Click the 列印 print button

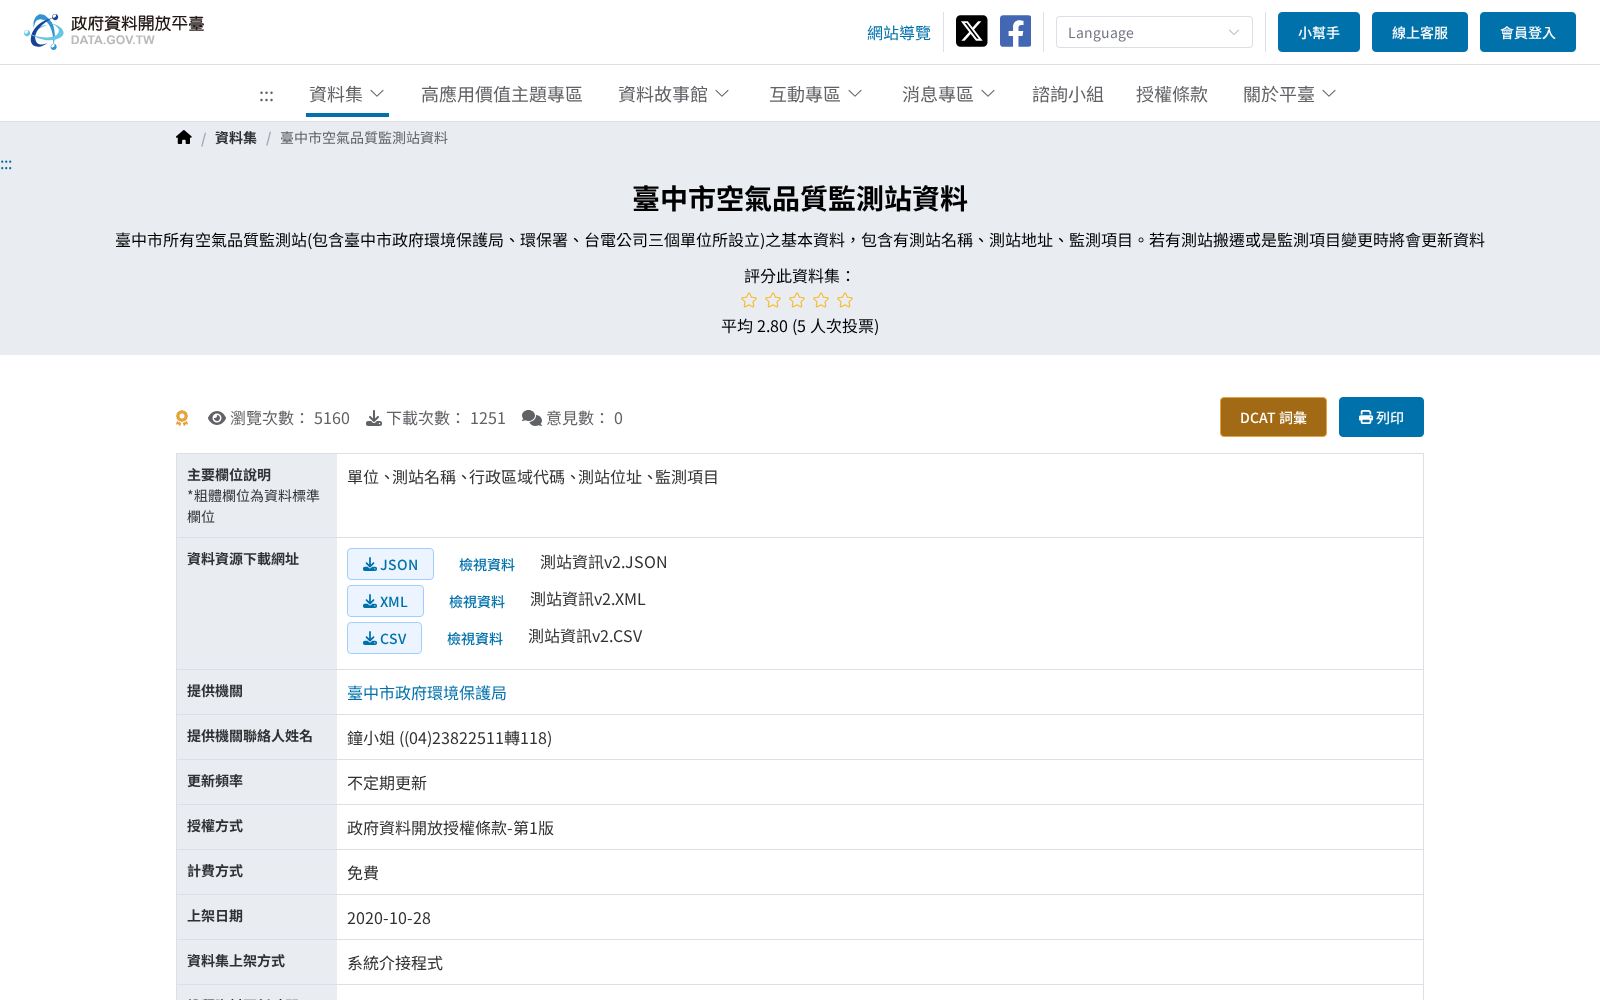tap(1381, 417)
